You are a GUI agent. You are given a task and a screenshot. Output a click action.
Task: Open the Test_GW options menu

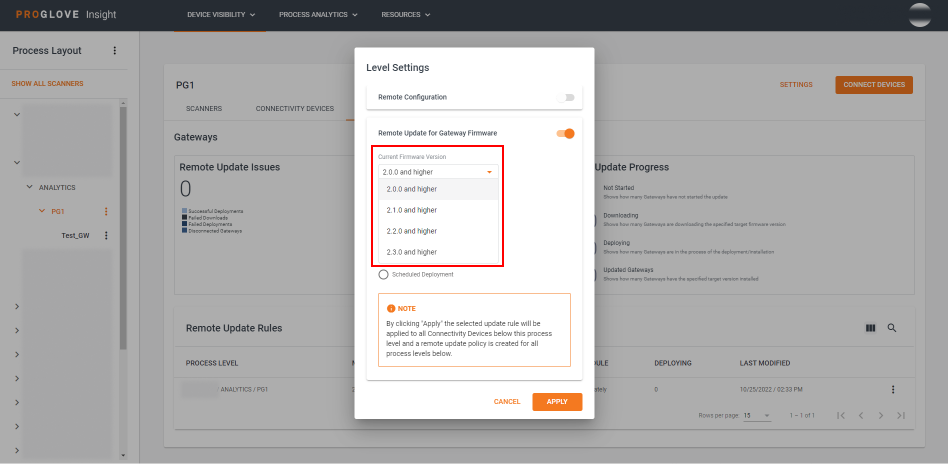[x=106, y=235]
